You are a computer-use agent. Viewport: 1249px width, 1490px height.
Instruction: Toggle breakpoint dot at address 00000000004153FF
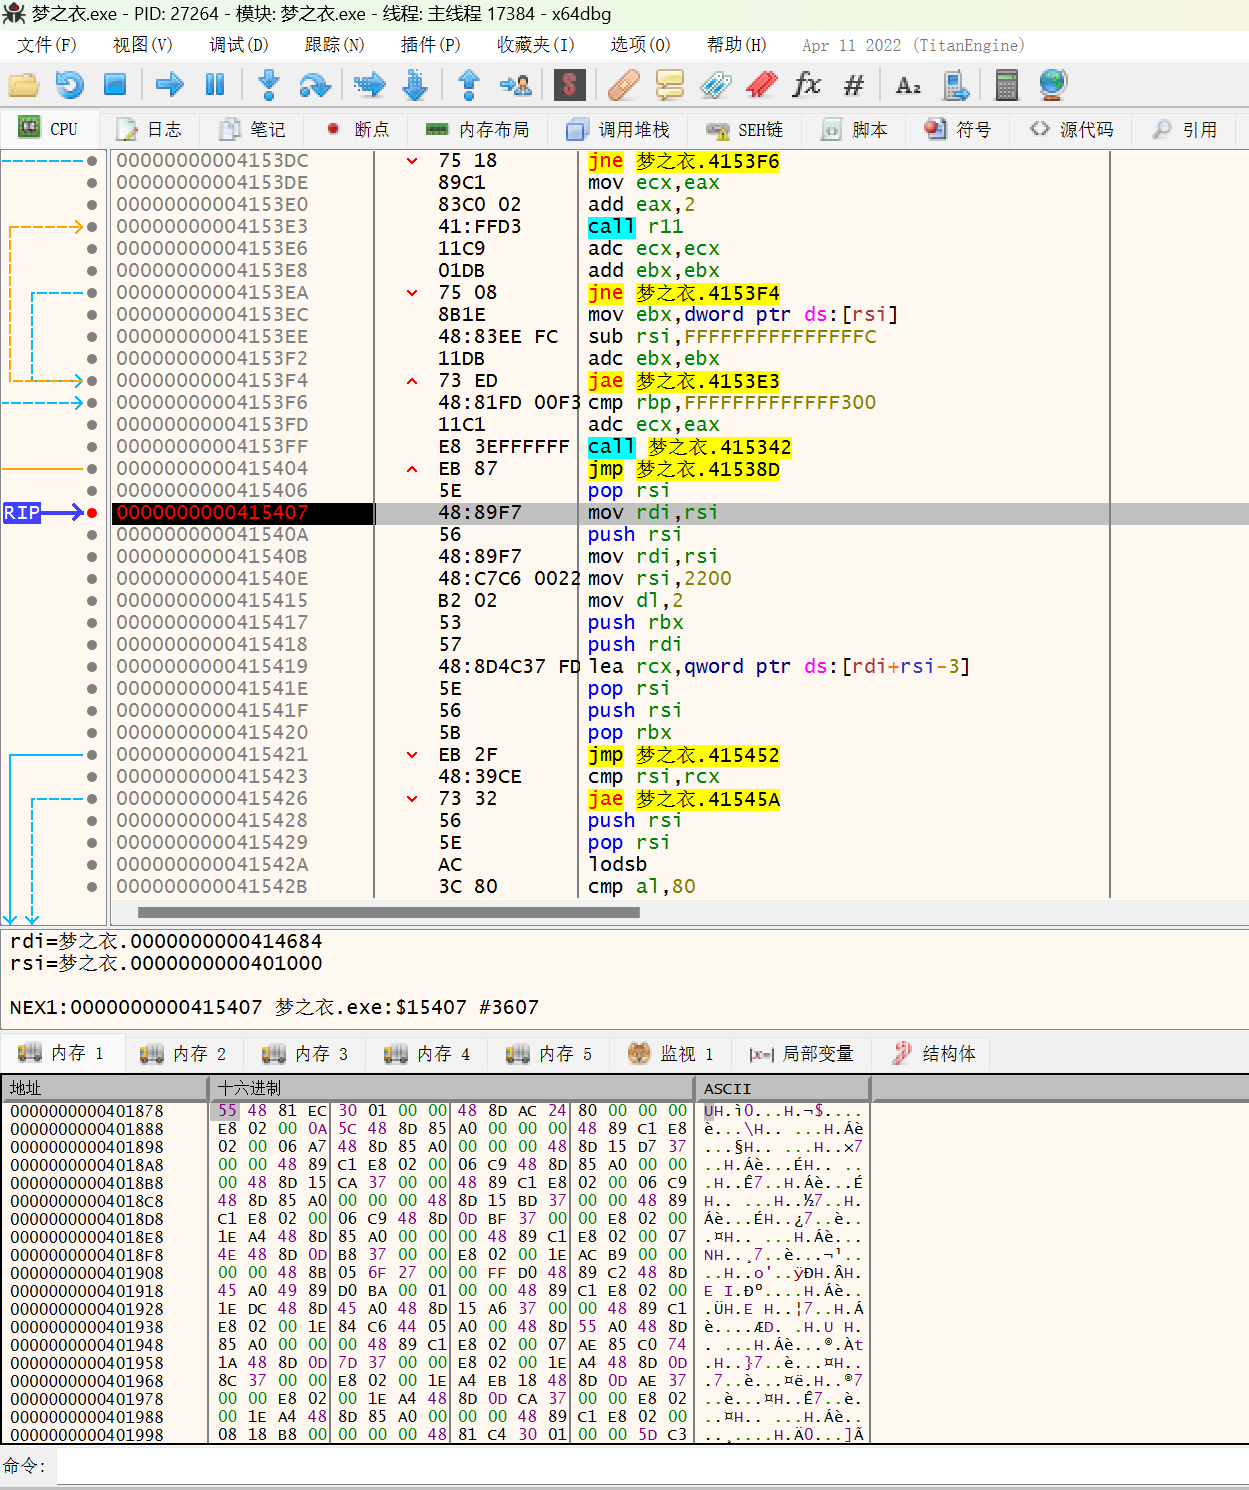click(x=92, y=447)
